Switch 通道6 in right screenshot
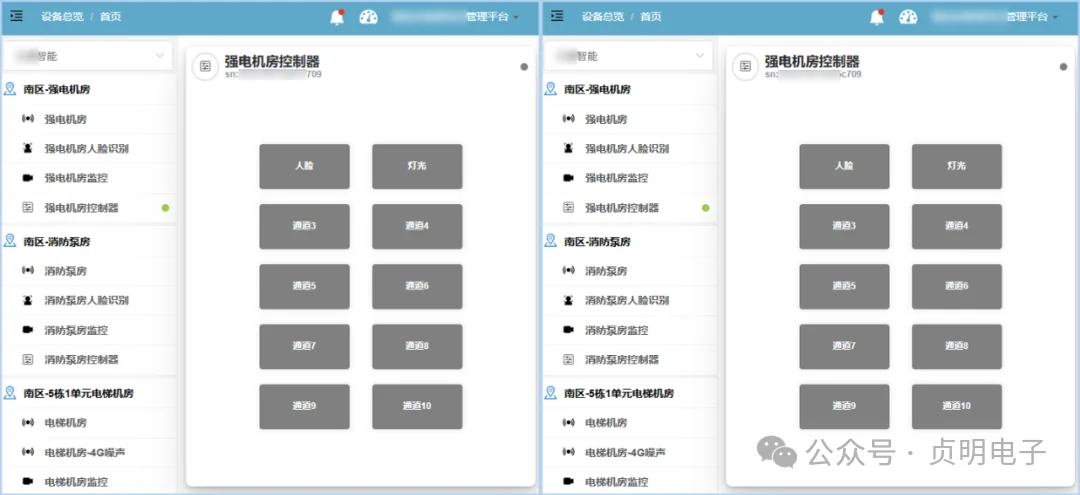 point(957,286)
